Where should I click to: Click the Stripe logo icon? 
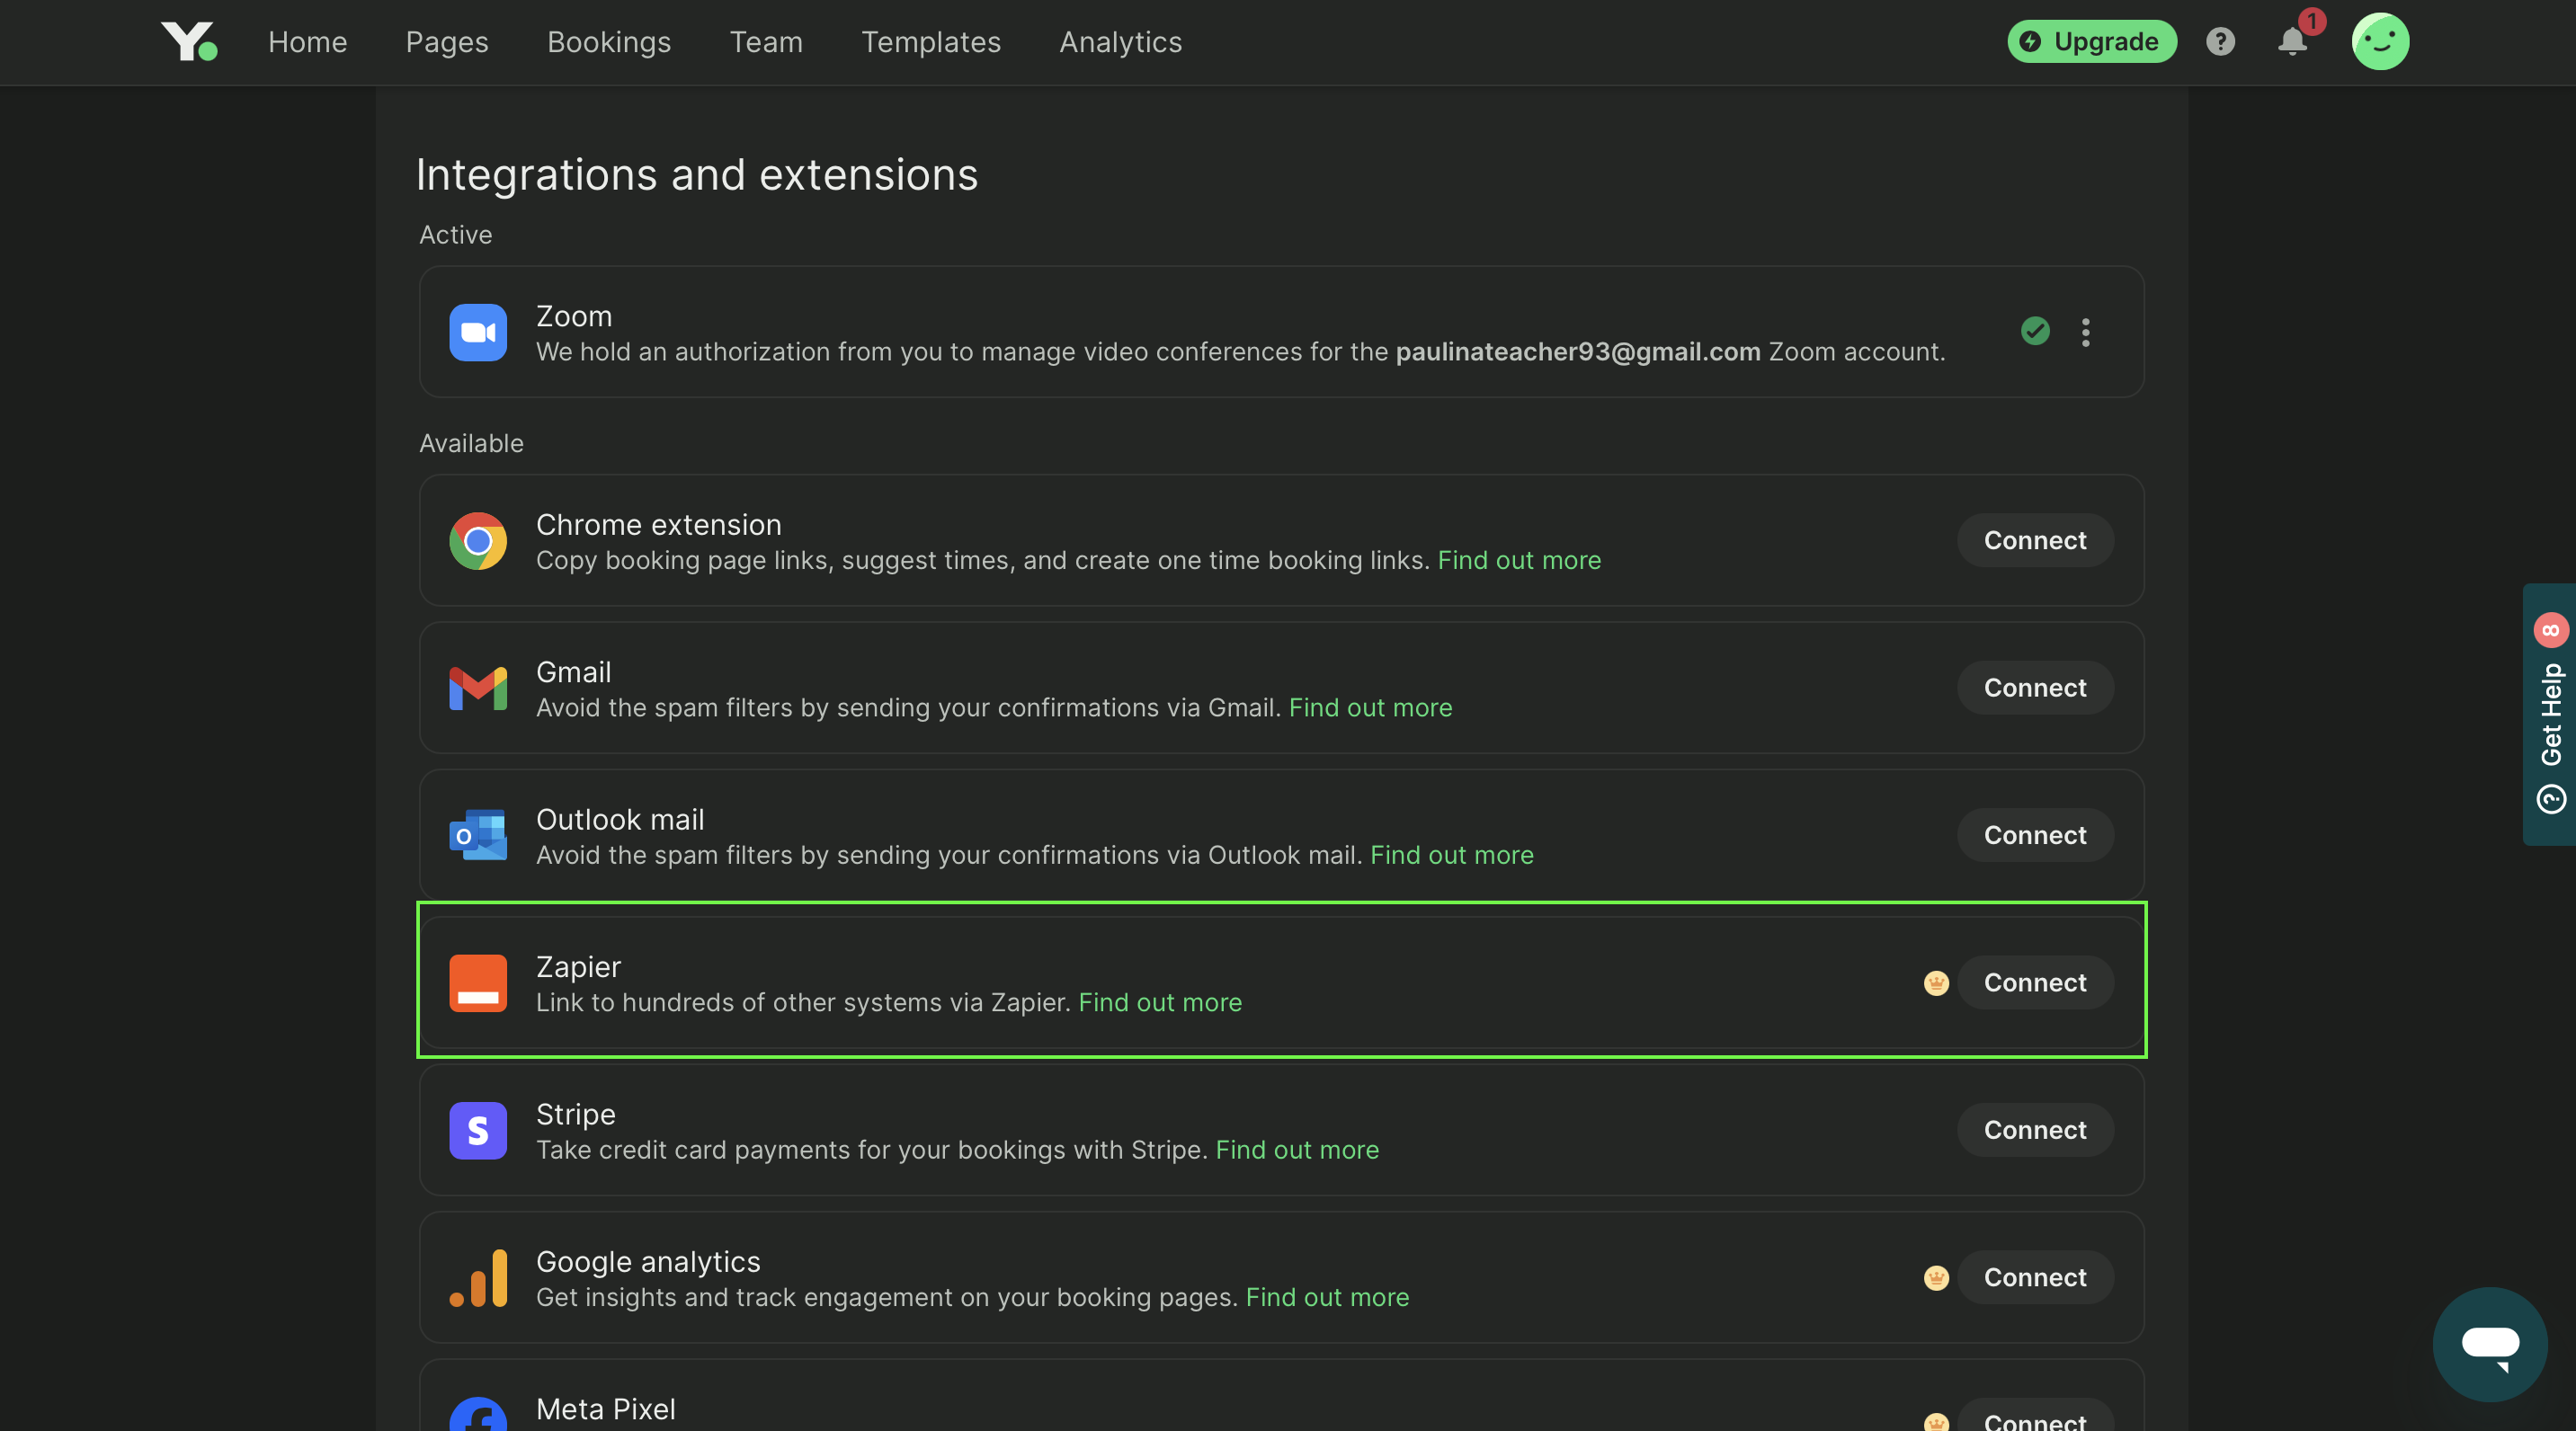point(478,1131)
